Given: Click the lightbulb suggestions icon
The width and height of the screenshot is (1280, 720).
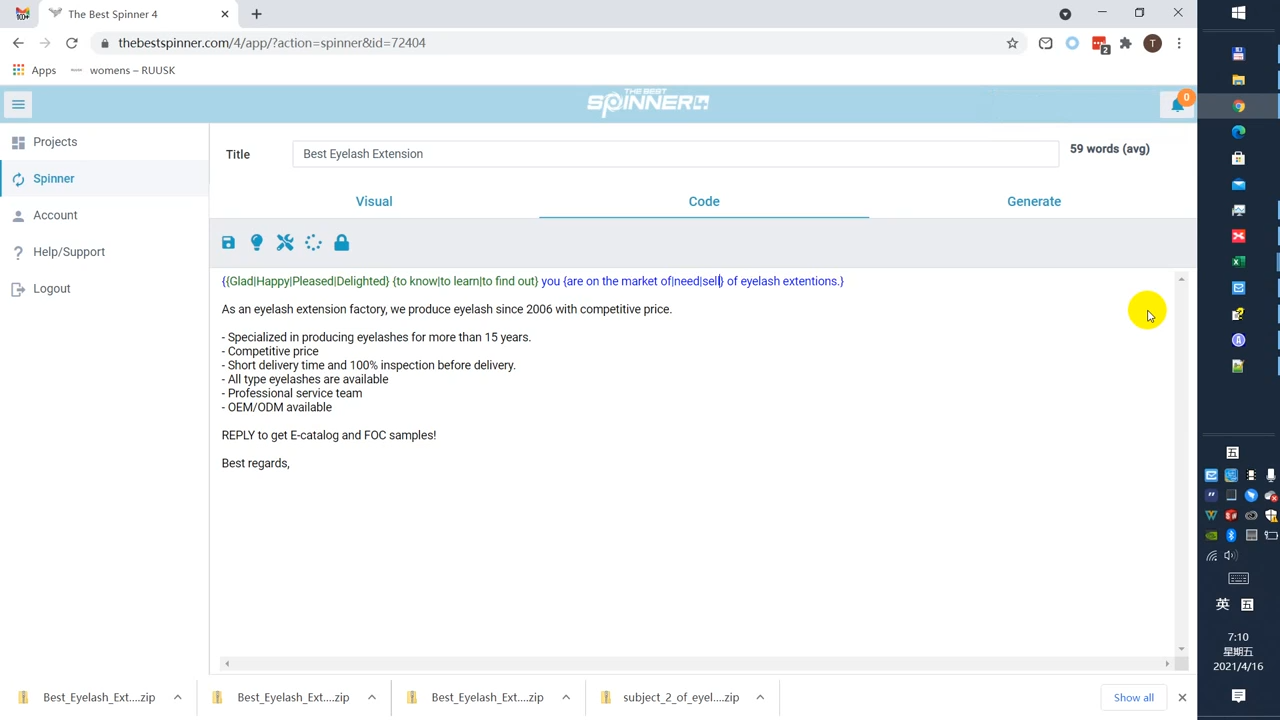Looking at the screenshot, I should coord(257,243).
